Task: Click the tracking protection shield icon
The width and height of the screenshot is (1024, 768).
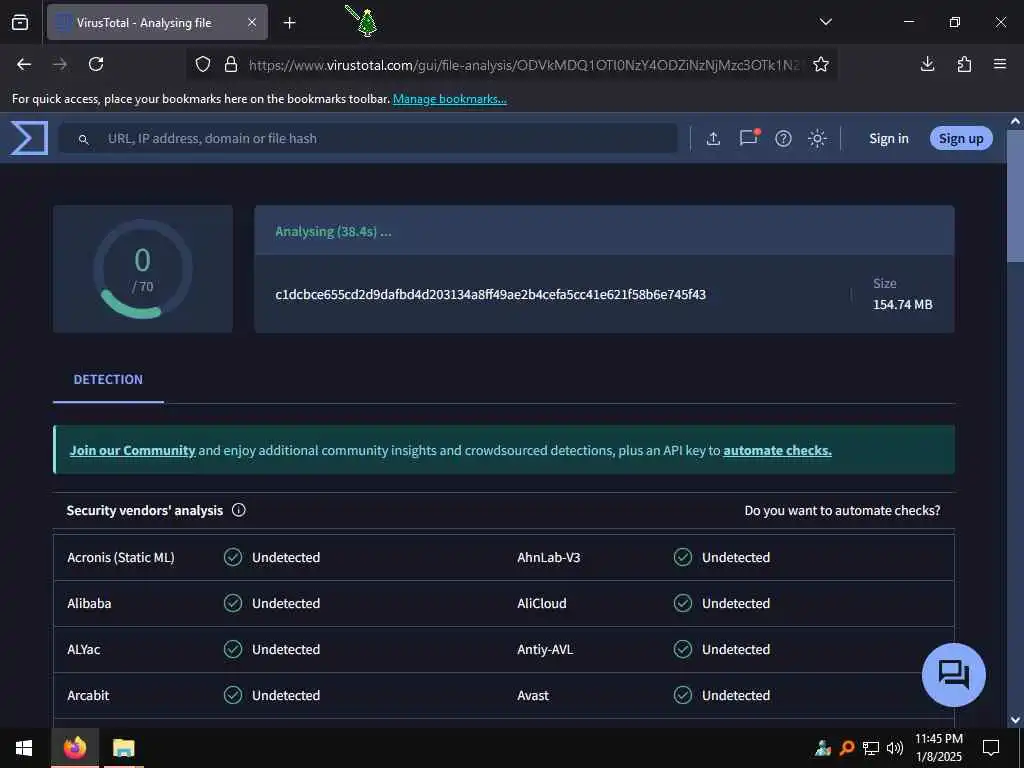Action: [203, 64]
